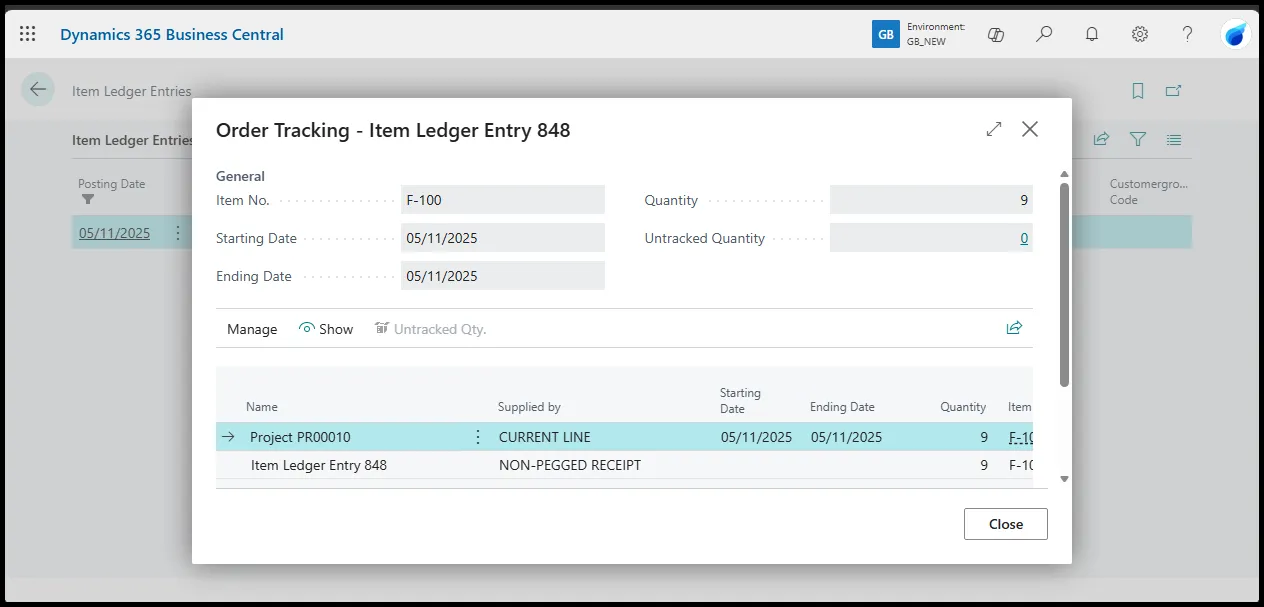Screen dimensions: 1264x607
Task: Click the Posting Date filter funnel
Action: [x=87, y=199]
